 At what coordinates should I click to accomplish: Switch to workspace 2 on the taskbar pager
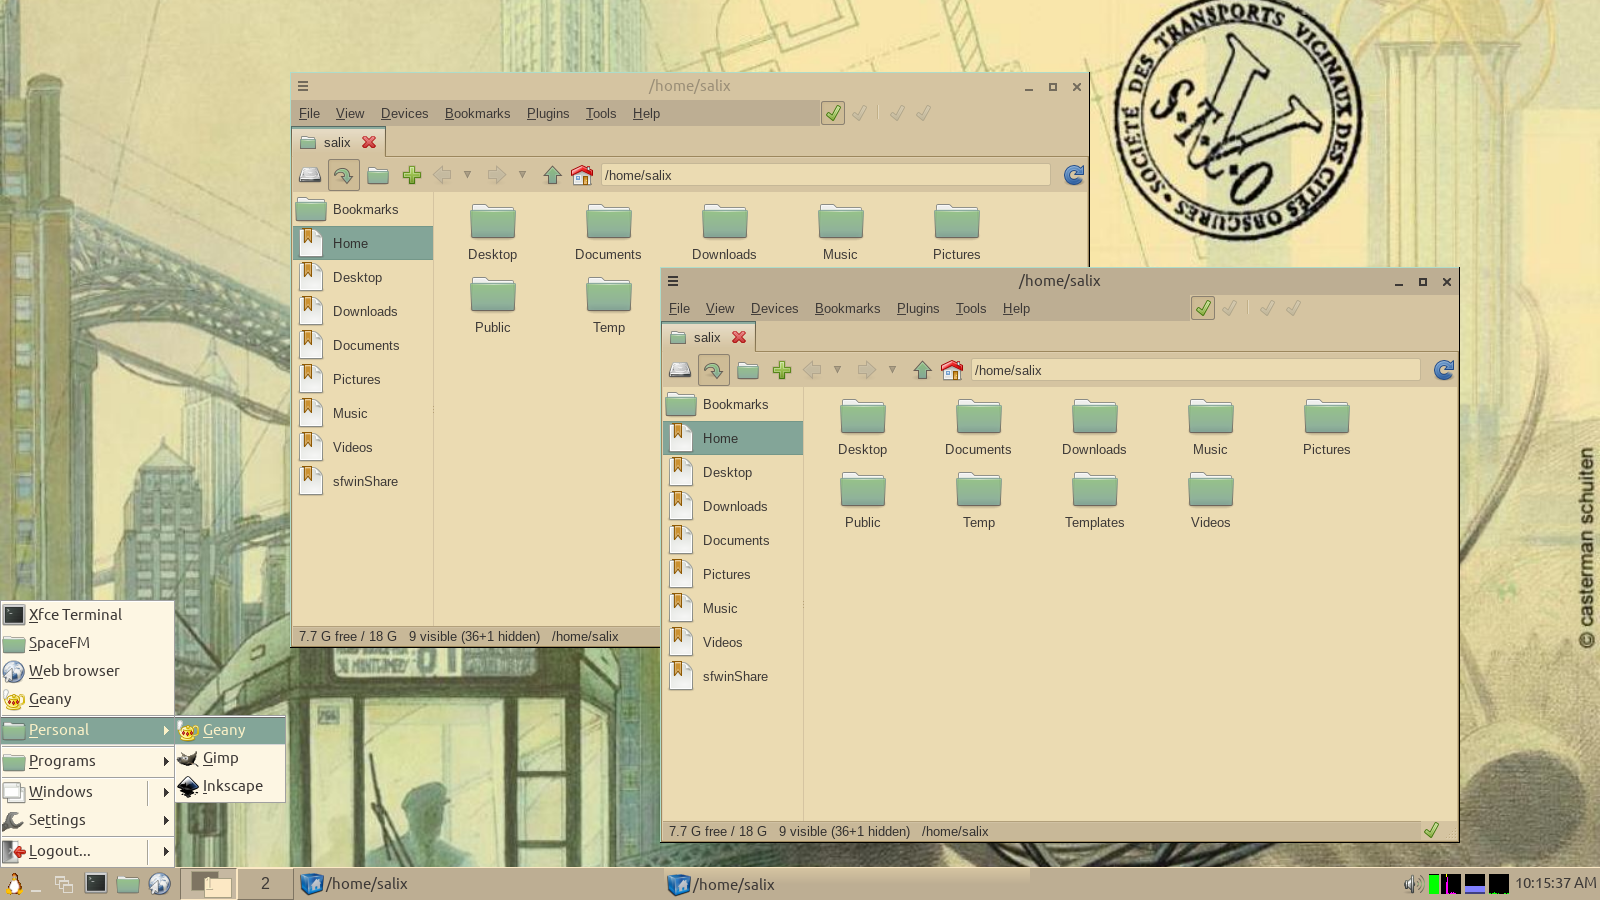click(265, 883)
